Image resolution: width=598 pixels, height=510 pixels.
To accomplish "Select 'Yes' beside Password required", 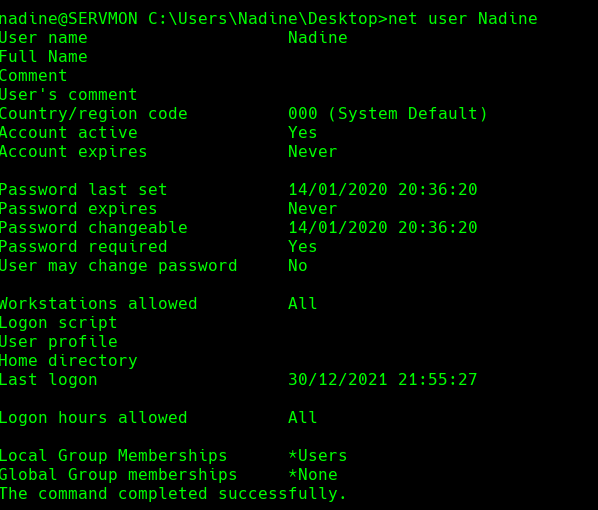I will [x=302, y=247].
